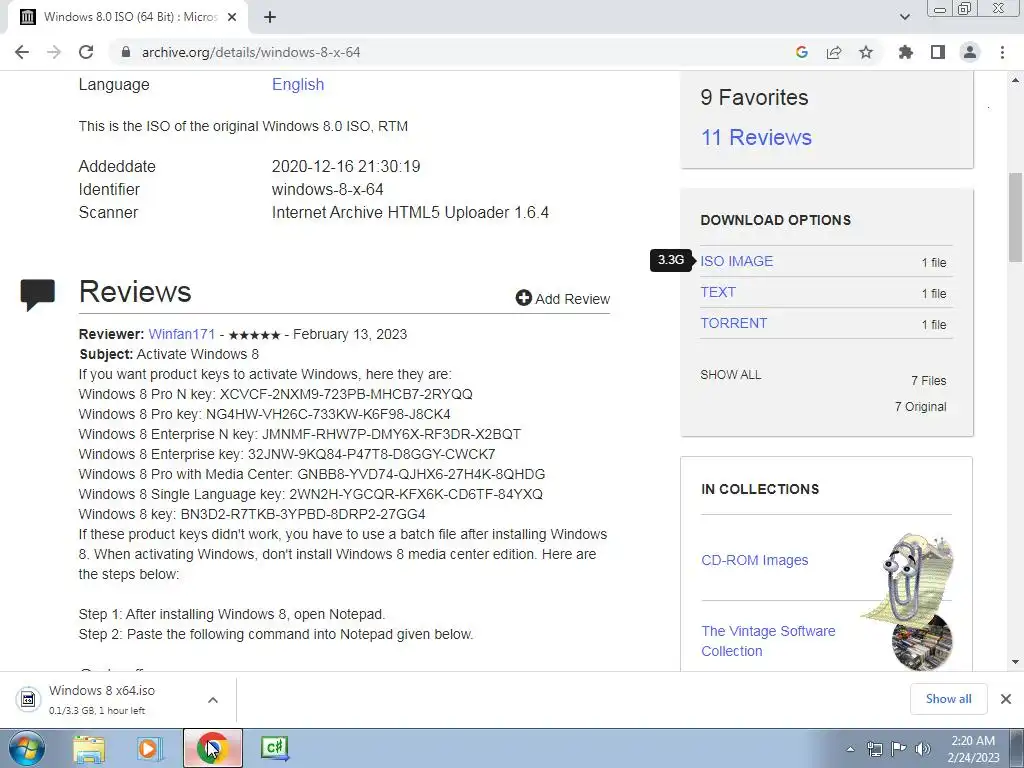This screenshot has height=768, width=1024.
Task: Open the C# application in taskbar
Action: tap(275, 748)
